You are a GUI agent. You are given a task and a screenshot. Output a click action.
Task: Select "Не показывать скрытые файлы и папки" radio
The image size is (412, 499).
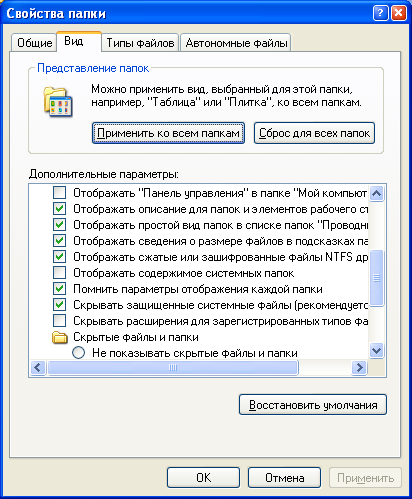(79, 353)
